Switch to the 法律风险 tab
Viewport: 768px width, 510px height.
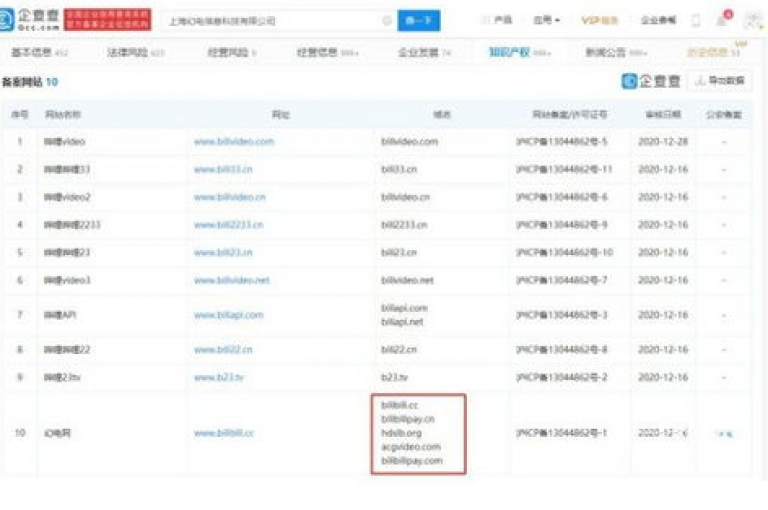click(136, 52)
